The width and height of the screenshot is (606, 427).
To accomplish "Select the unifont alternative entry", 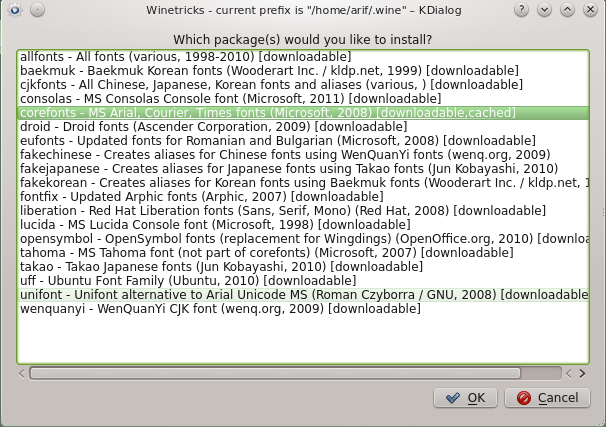I will tap(303, 294).
